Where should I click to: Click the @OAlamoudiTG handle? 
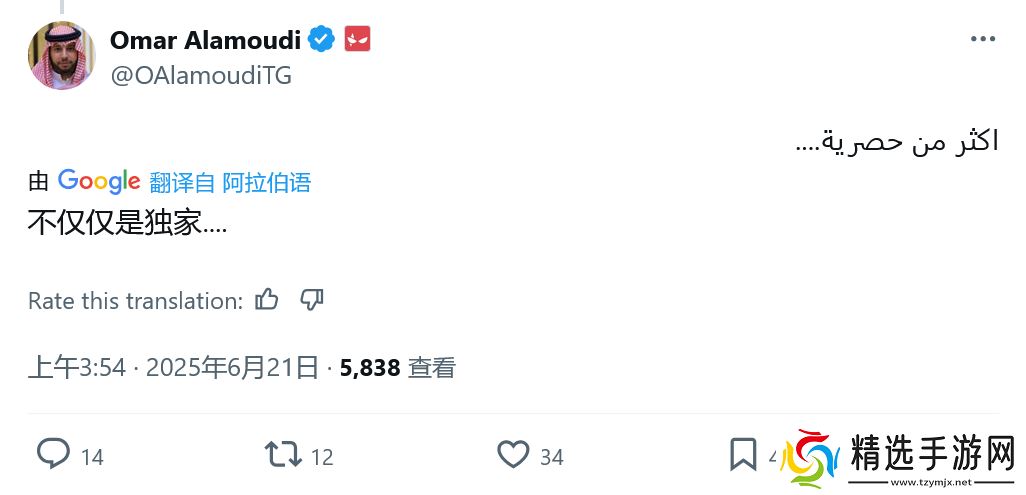tap(200, 75)
